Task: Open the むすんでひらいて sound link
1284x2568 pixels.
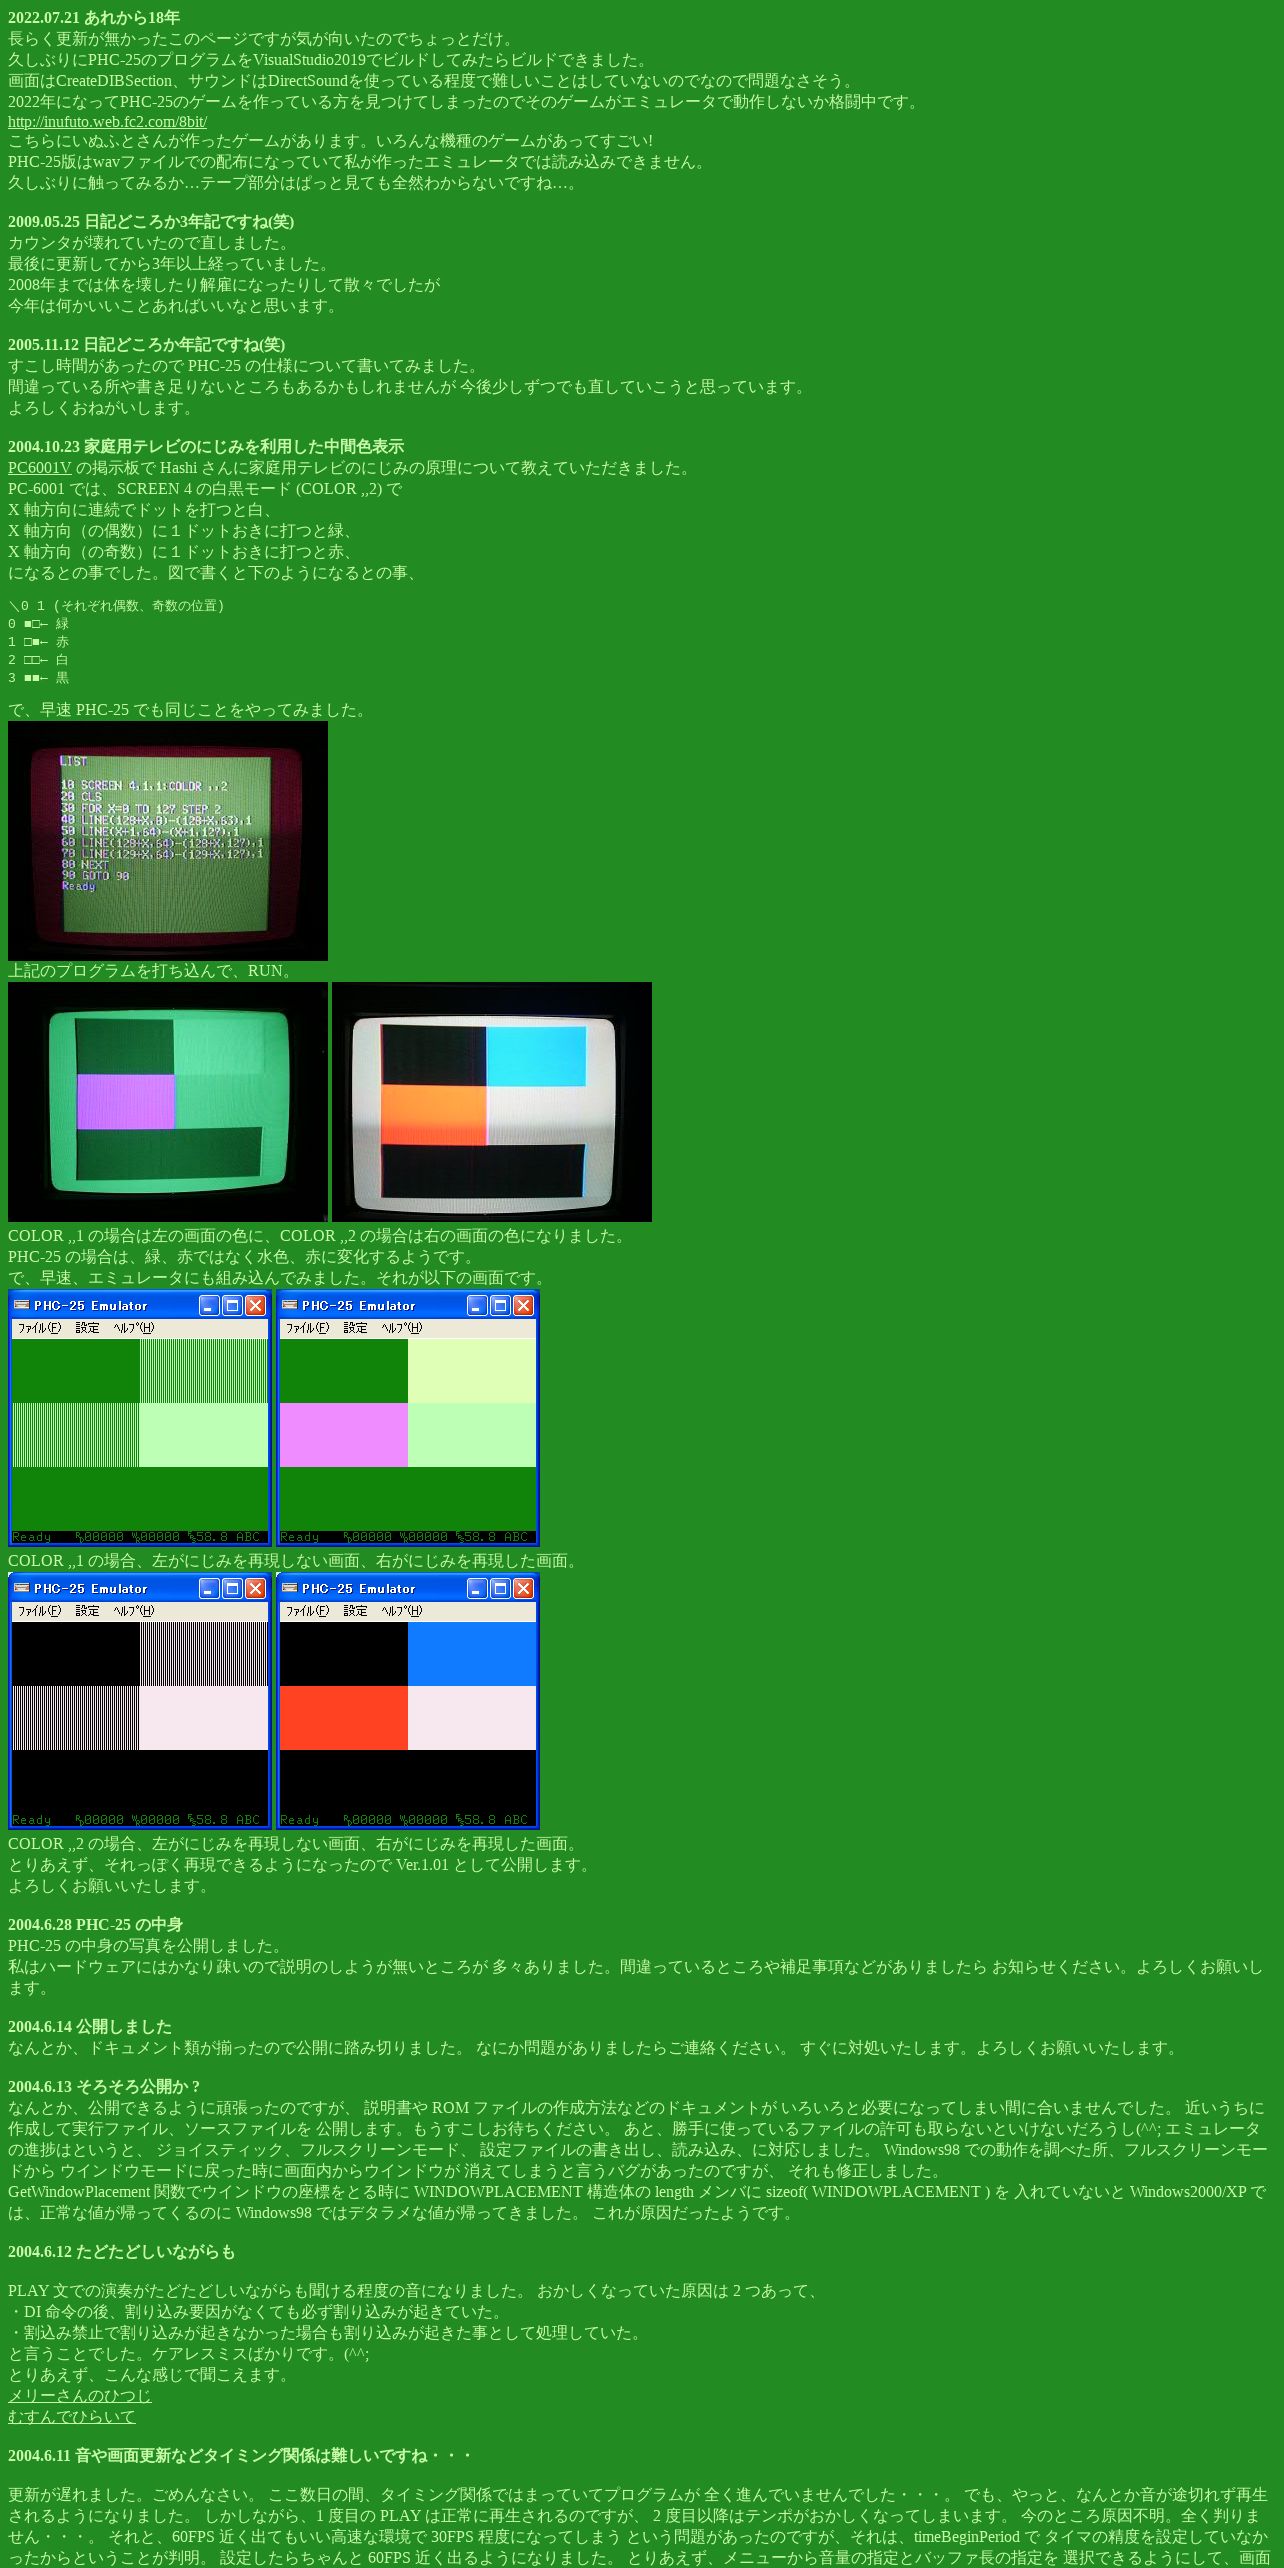Action: 72,2417
